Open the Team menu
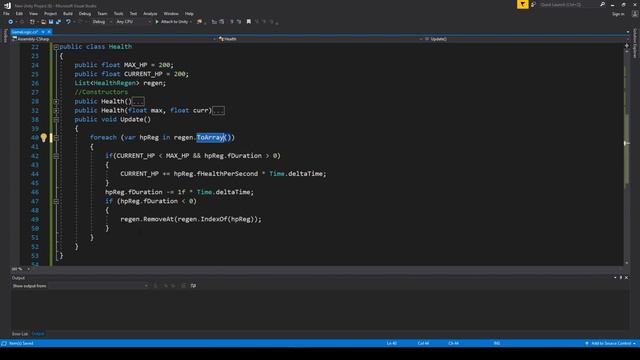Viewport: 640px width, 360px height. click(x=102, y=14)
